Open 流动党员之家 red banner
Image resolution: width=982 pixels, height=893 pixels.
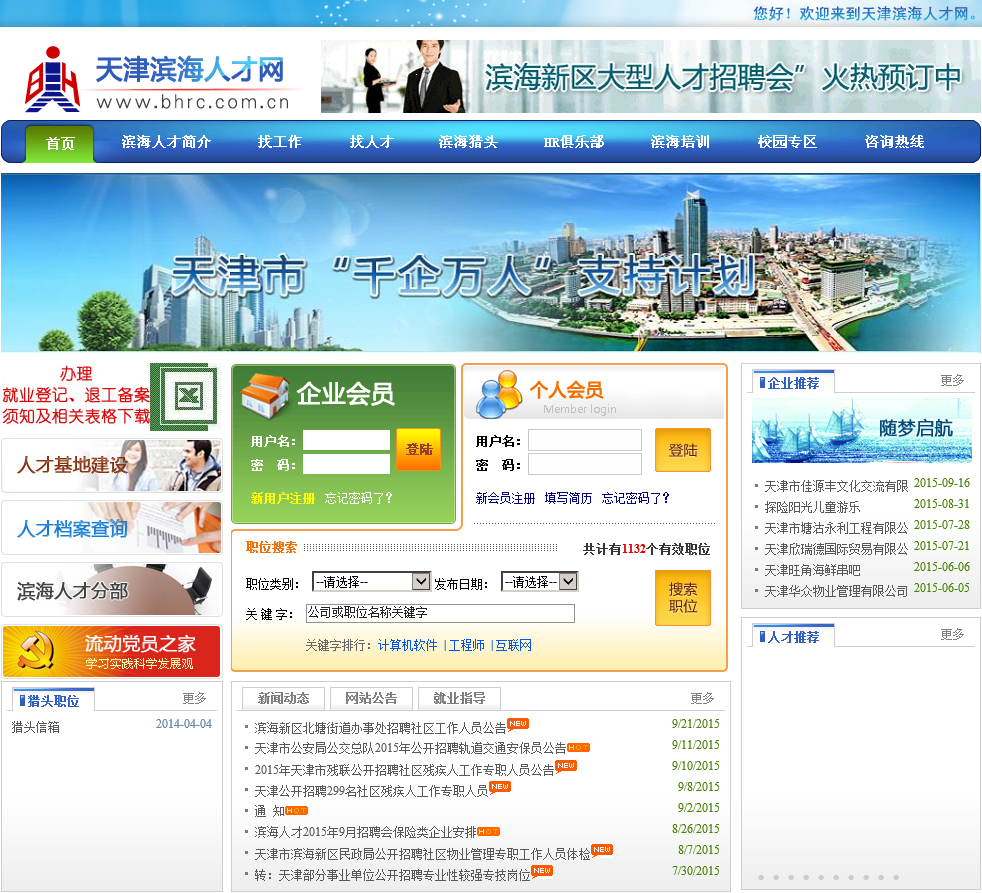[x=111, y=651]
